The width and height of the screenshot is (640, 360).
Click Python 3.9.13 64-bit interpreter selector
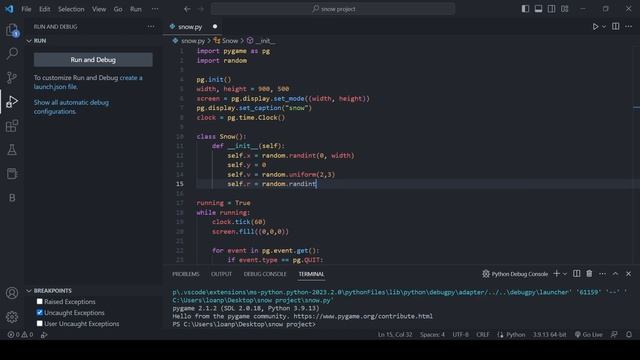549,335
